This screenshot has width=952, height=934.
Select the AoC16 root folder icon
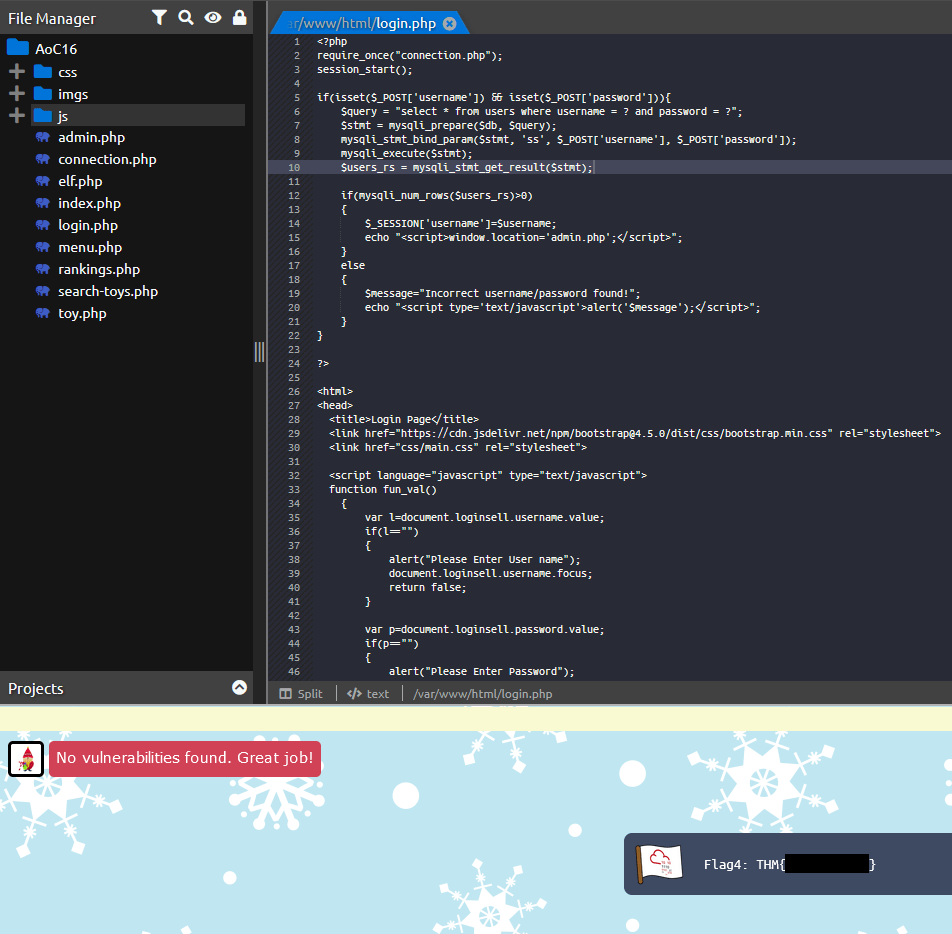point(18,47)
